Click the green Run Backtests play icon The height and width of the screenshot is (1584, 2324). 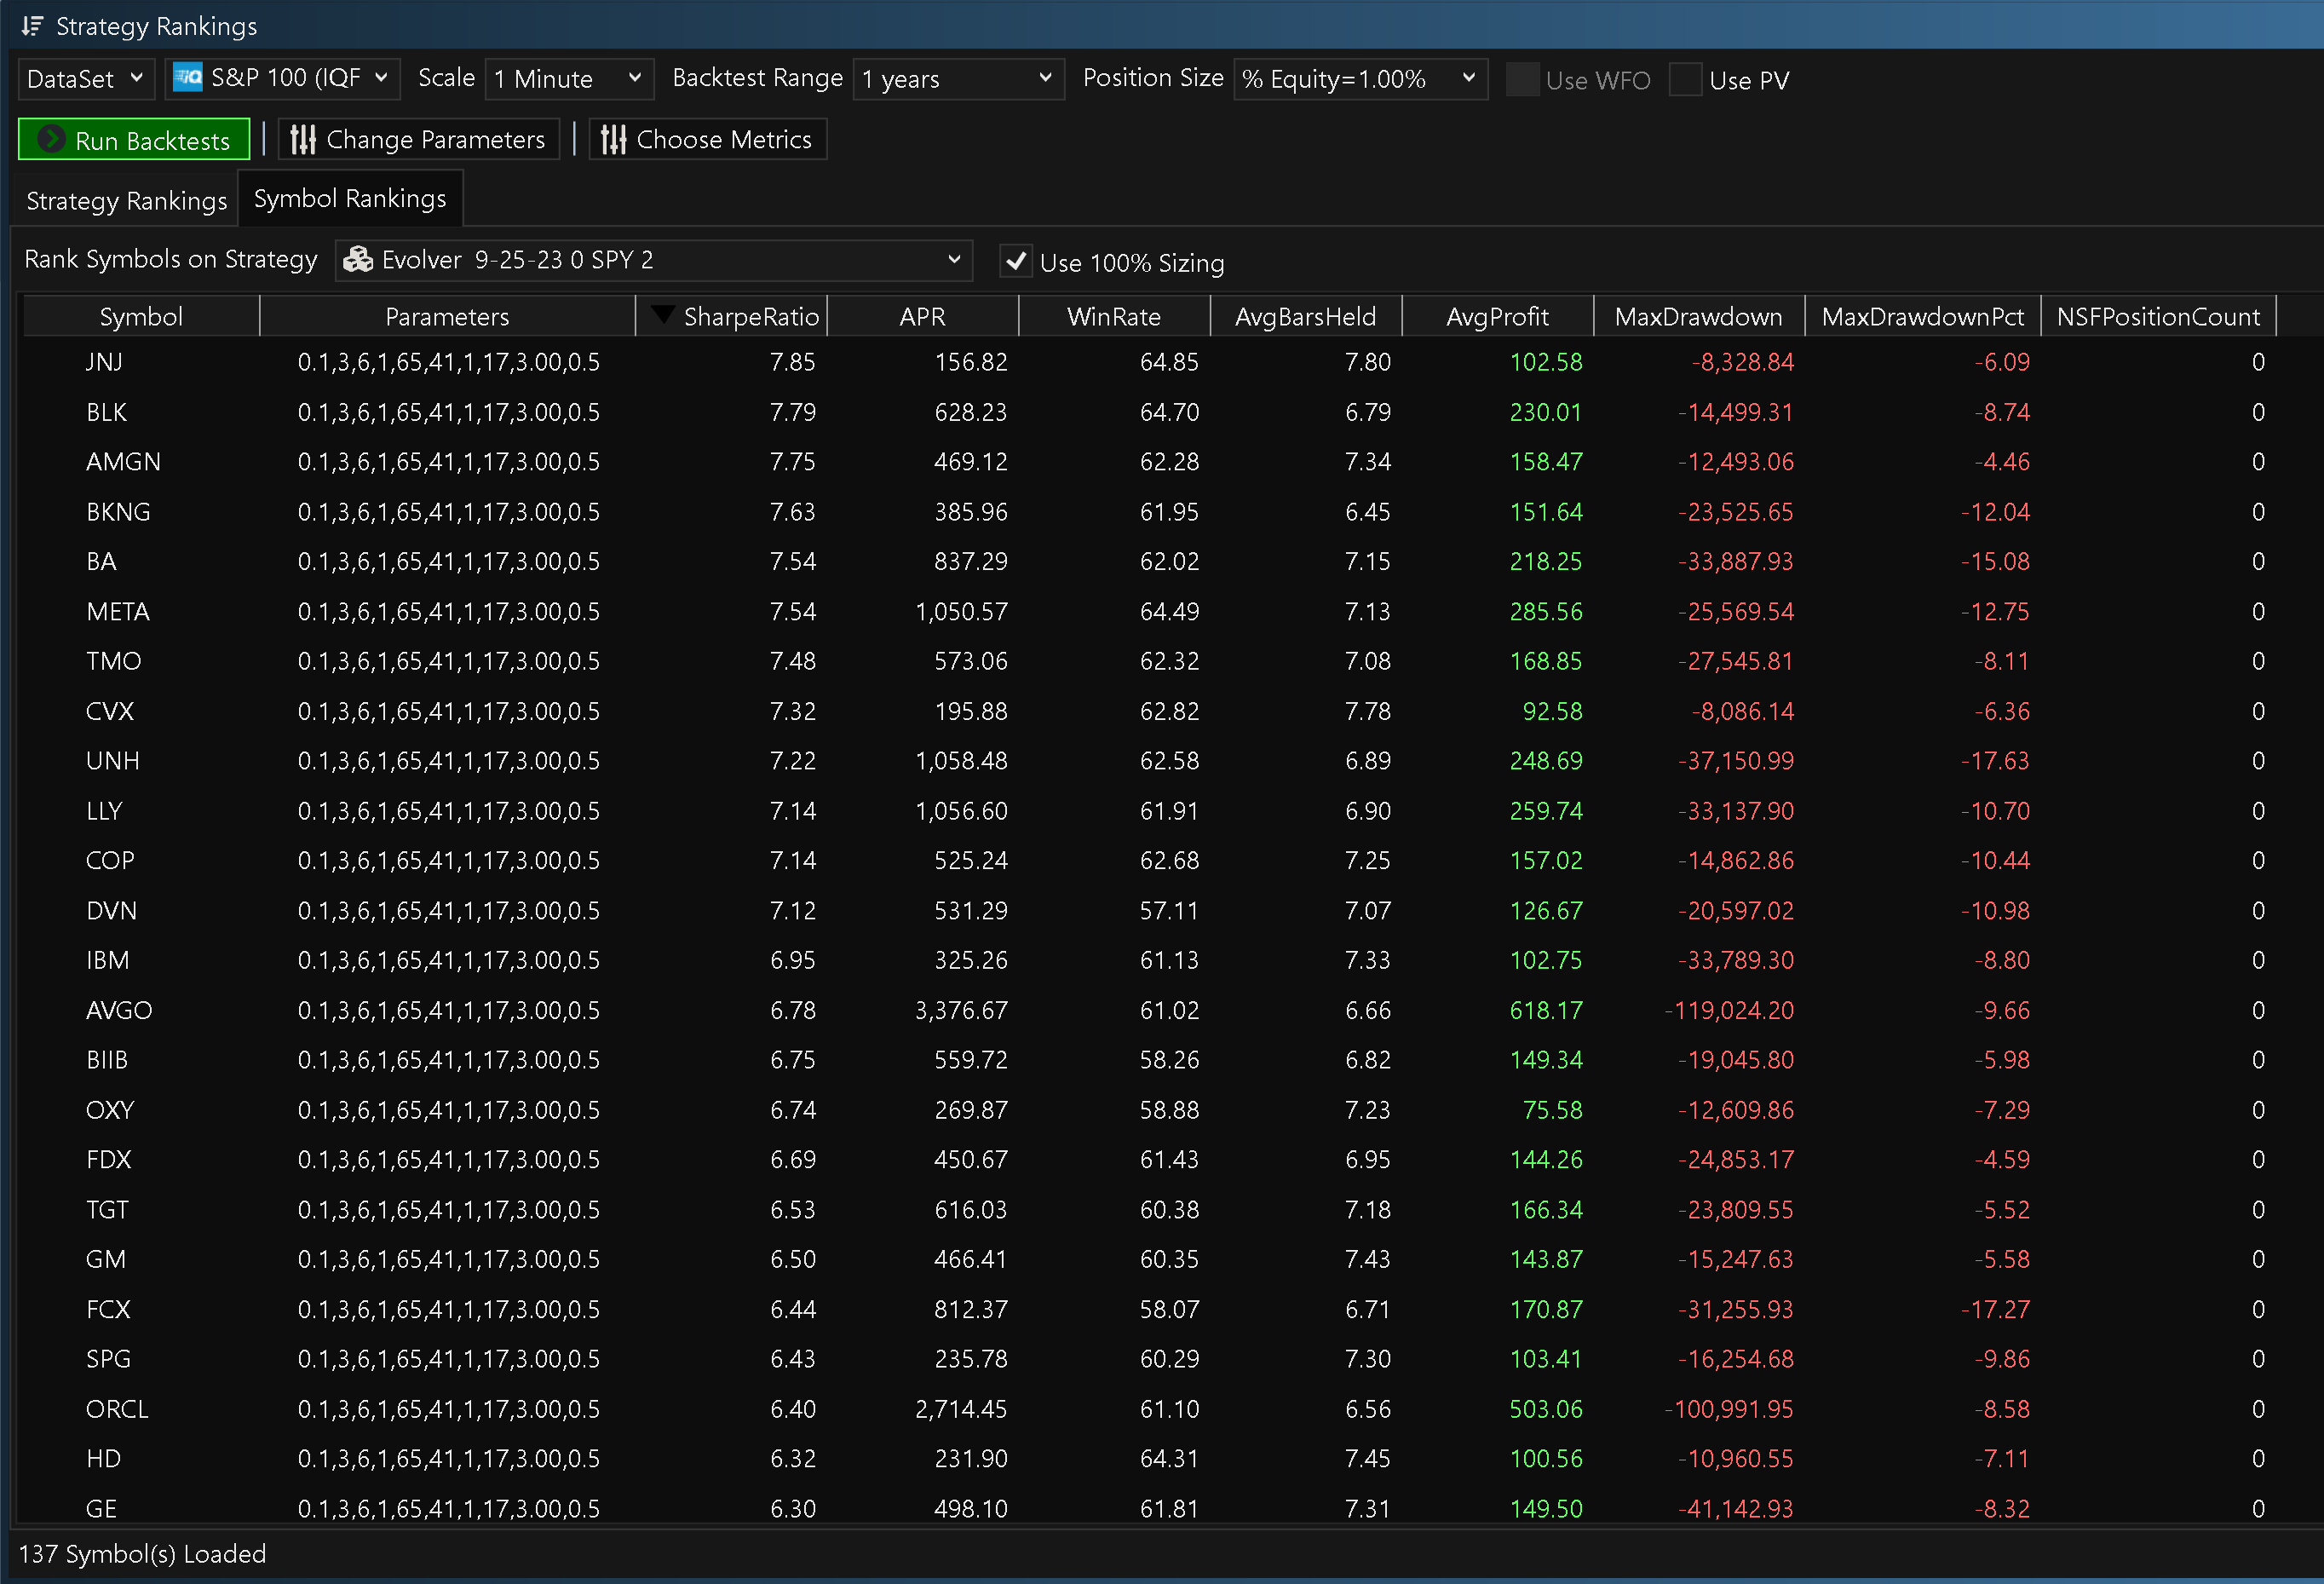click(51, 140)
